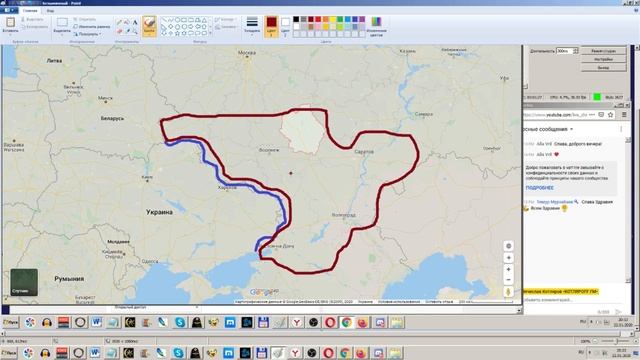Viewport: 640px width, 360px height.
Task: Open the Выделить selection dropdown arrow
Action: [x=62, y=35]
